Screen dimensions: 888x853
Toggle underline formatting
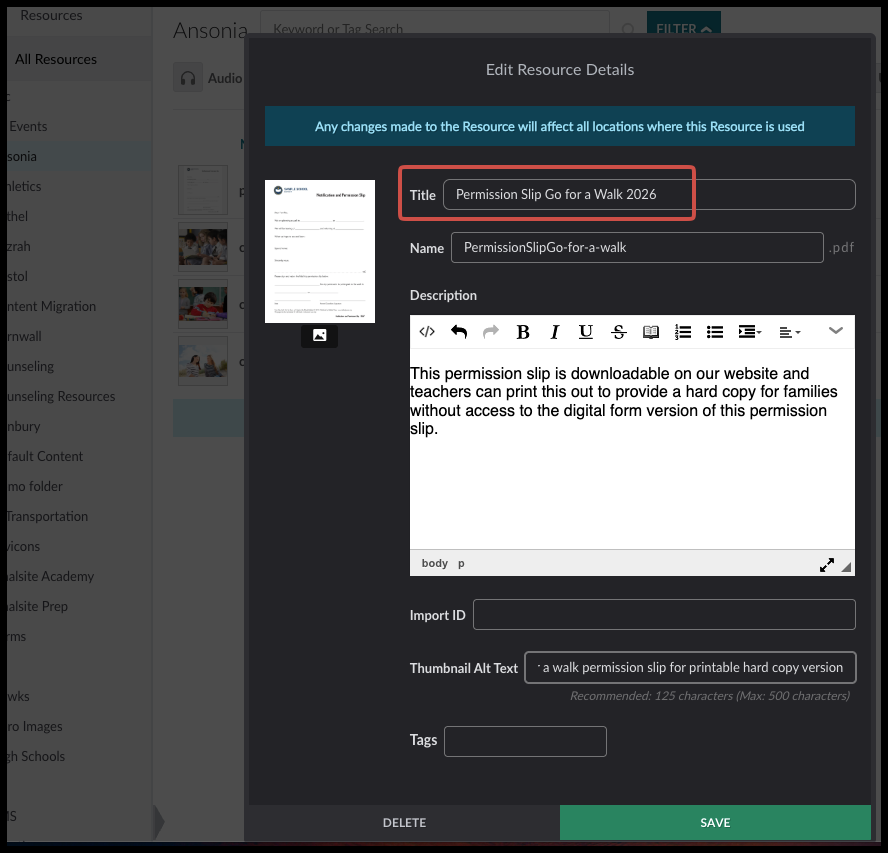click(x=586, y=332)
